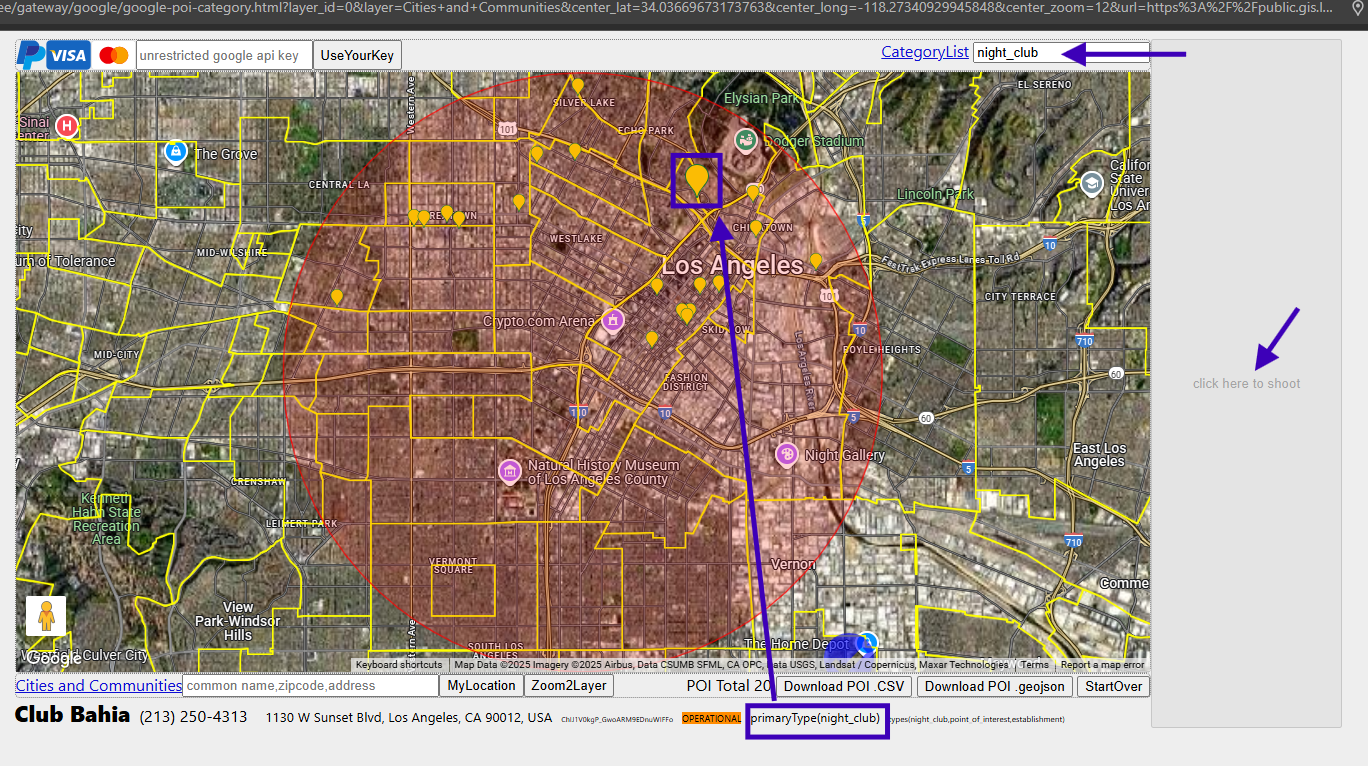Click the MyLocation button
Image resolution: width=1368 pixels, height=766 pixels.
pyautogui.click(x=481, y=686)
